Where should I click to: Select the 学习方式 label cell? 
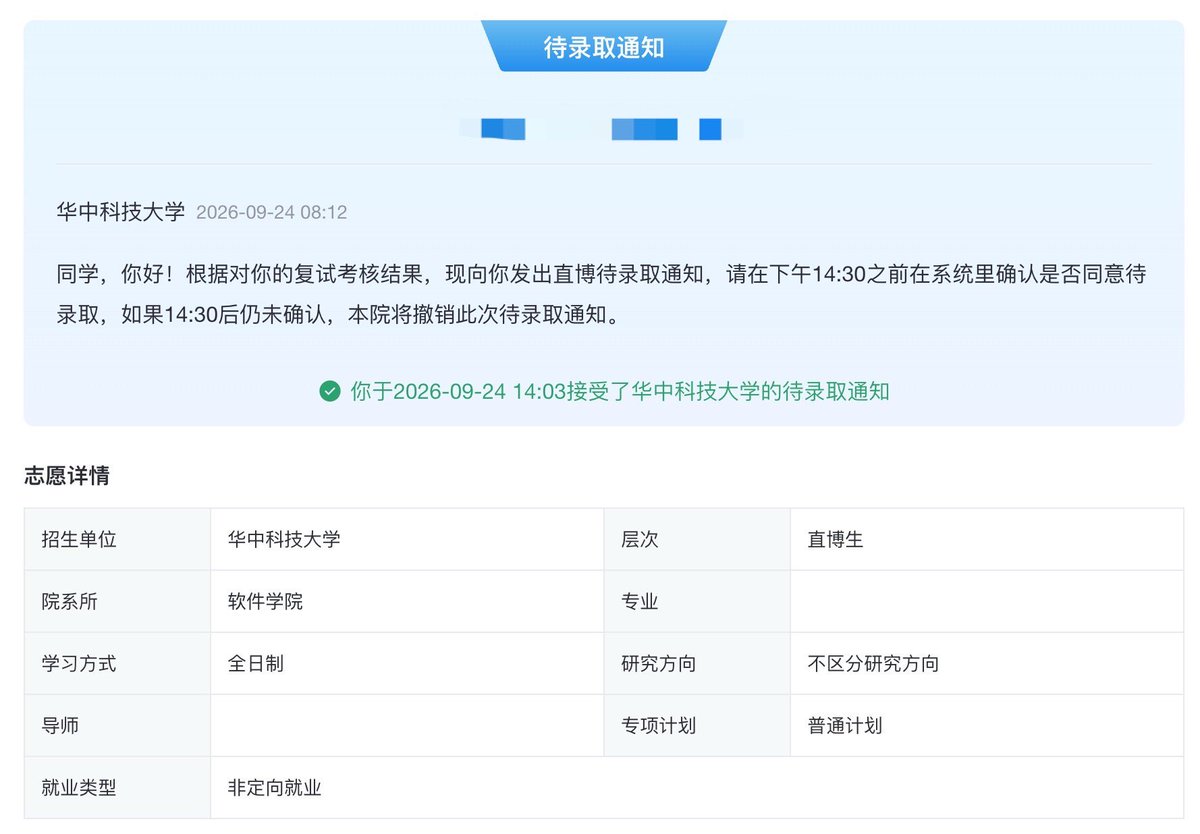tap(117, 664)
